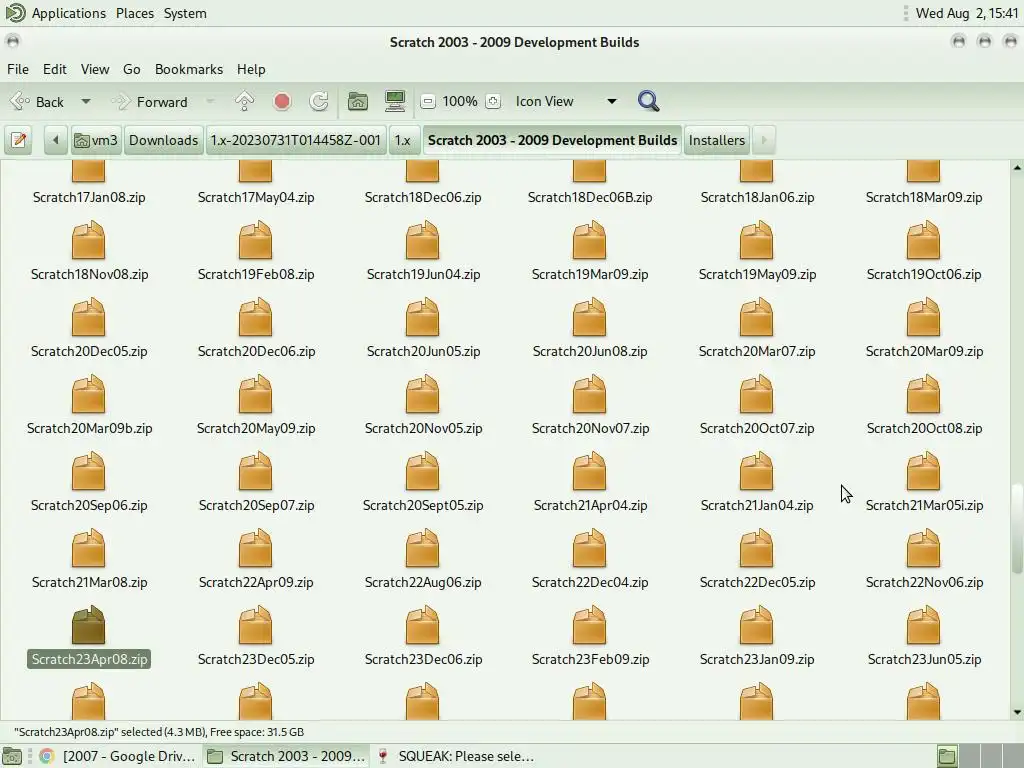The image size is (1024, 768).
Task: Click the red Stop loading icon
Action: click(282, 101)
